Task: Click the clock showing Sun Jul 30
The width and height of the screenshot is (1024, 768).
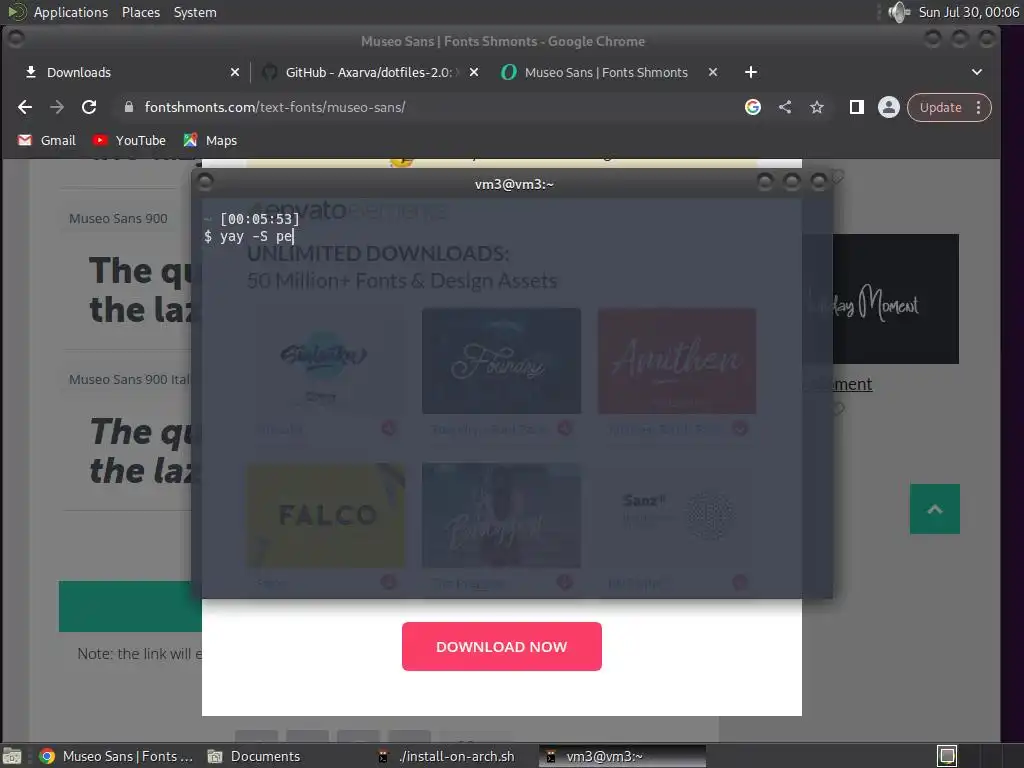Action: pyautogui.click(x=968, y=12)
